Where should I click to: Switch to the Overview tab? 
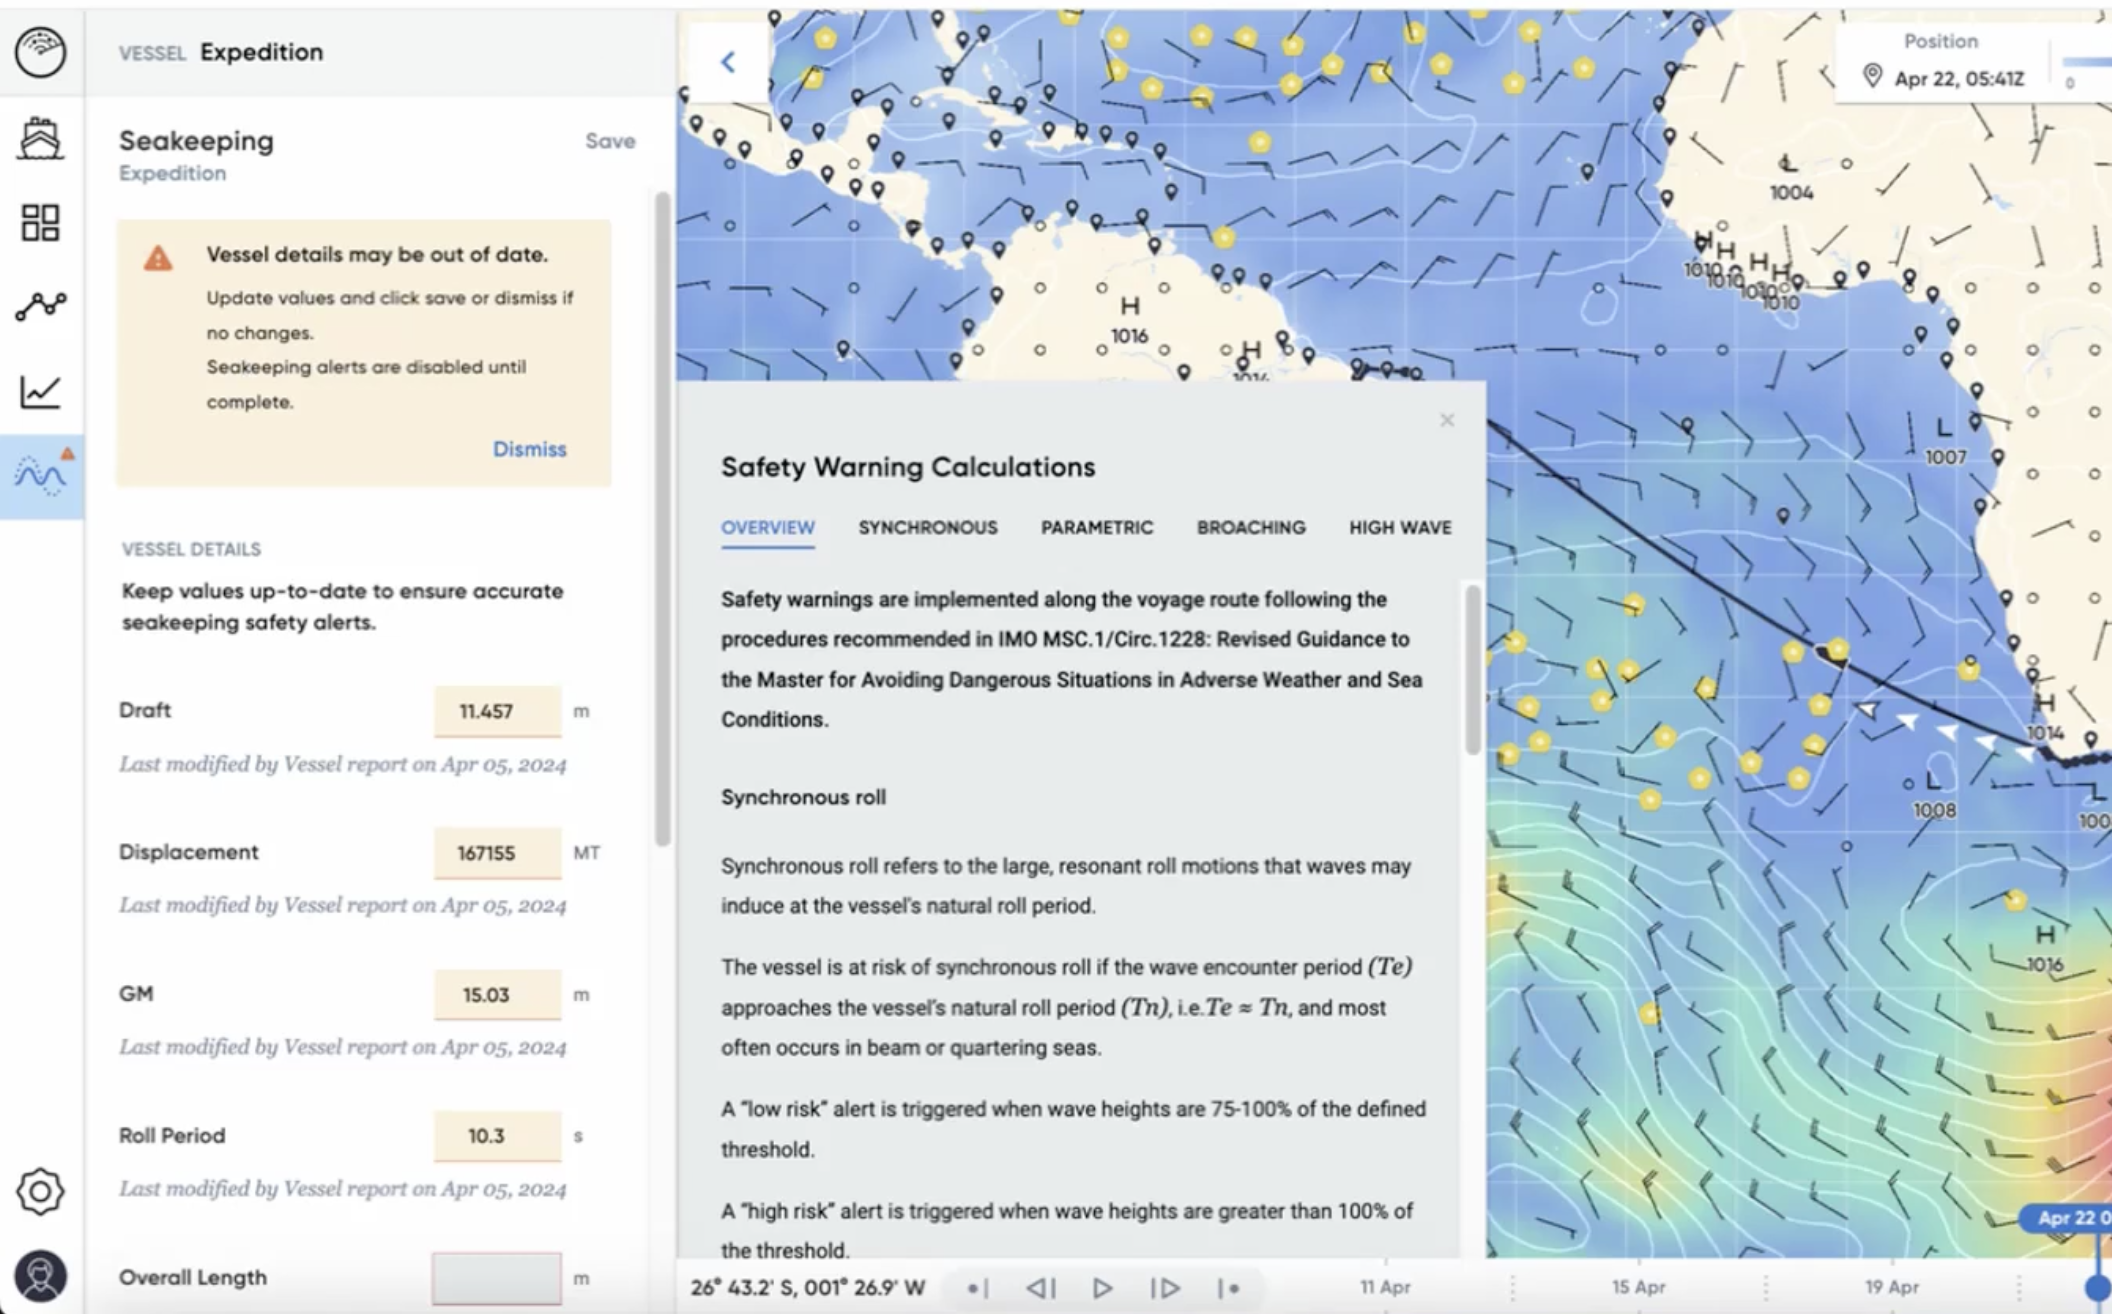coord(768,527)
